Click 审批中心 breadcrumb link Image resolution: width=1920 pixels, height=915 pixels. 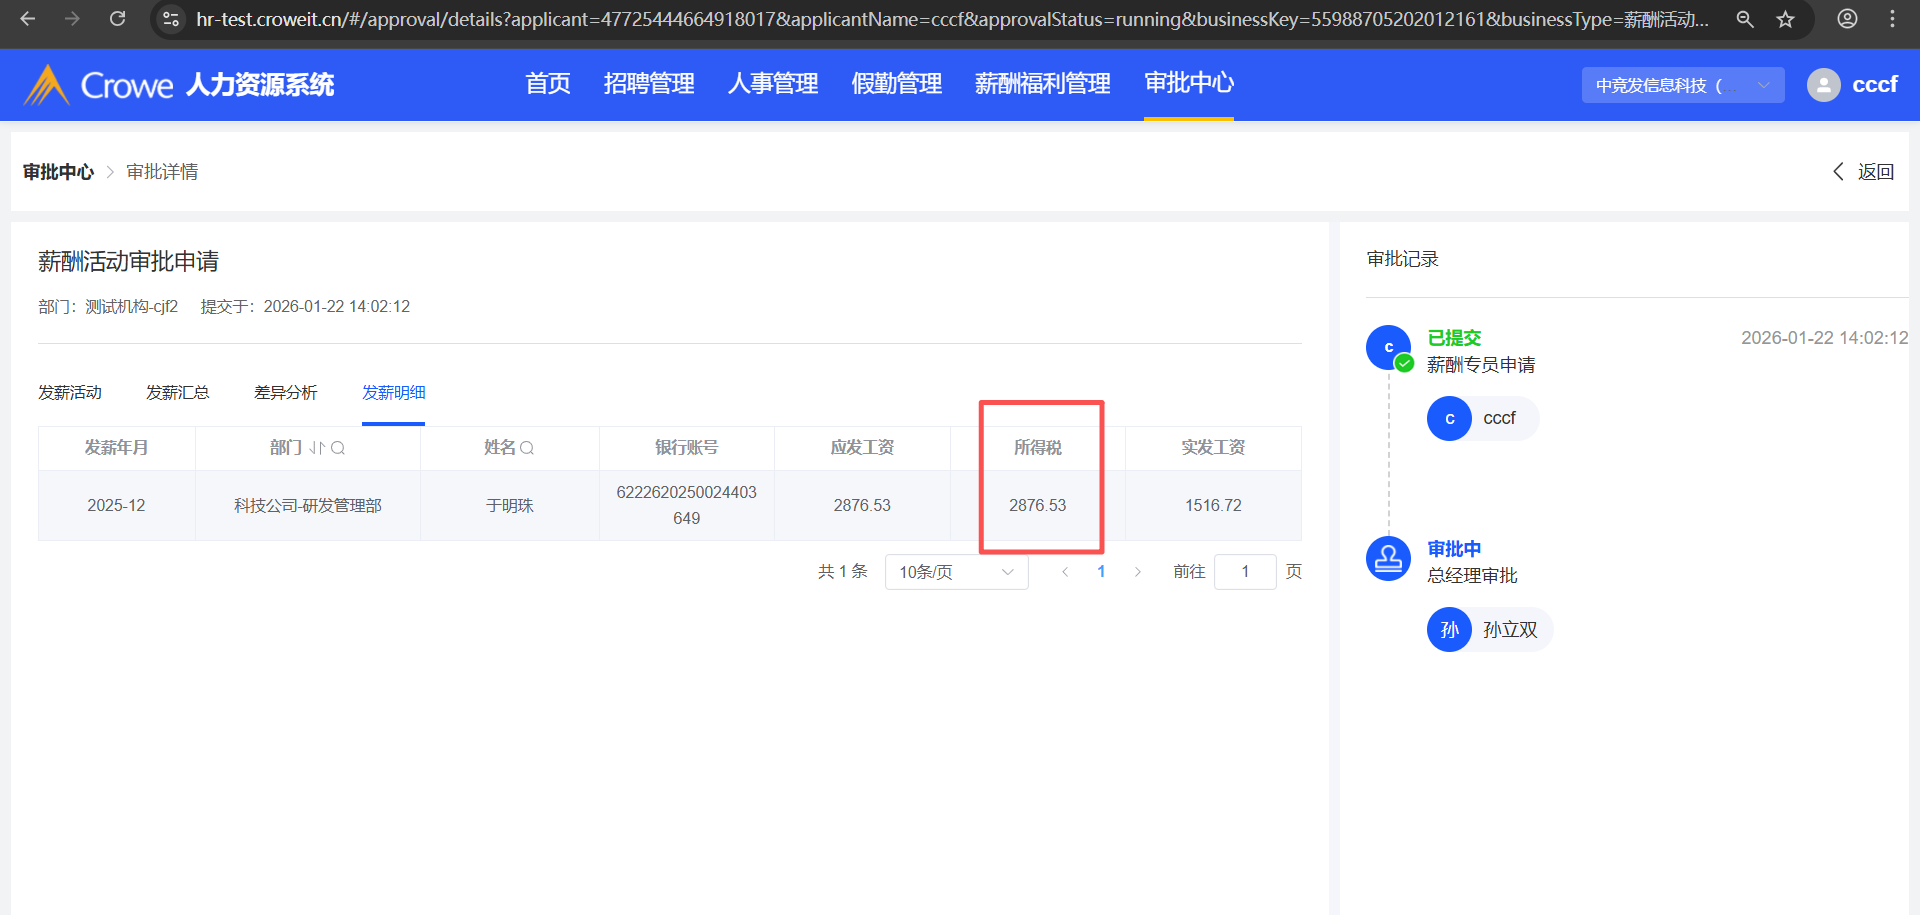pyautogui.click(x=58, y=172)
